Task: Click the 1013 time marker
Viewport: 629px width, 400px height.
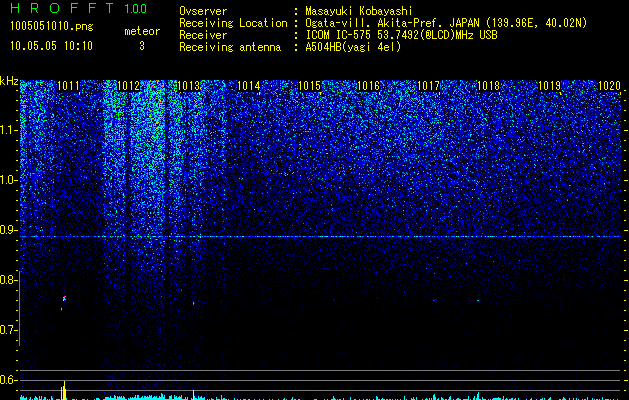Action: pyautogui.click(x=188, y=86)
